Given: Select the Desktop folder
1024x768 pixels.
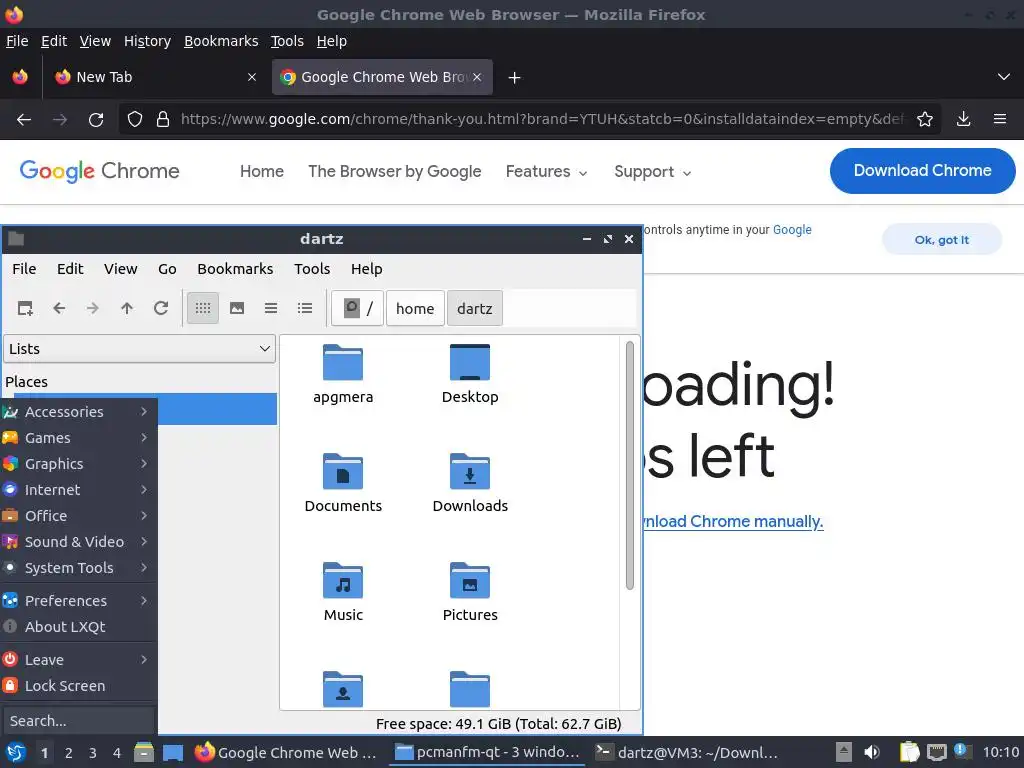Looking at the screenshot, I should (x=470, y=374).
